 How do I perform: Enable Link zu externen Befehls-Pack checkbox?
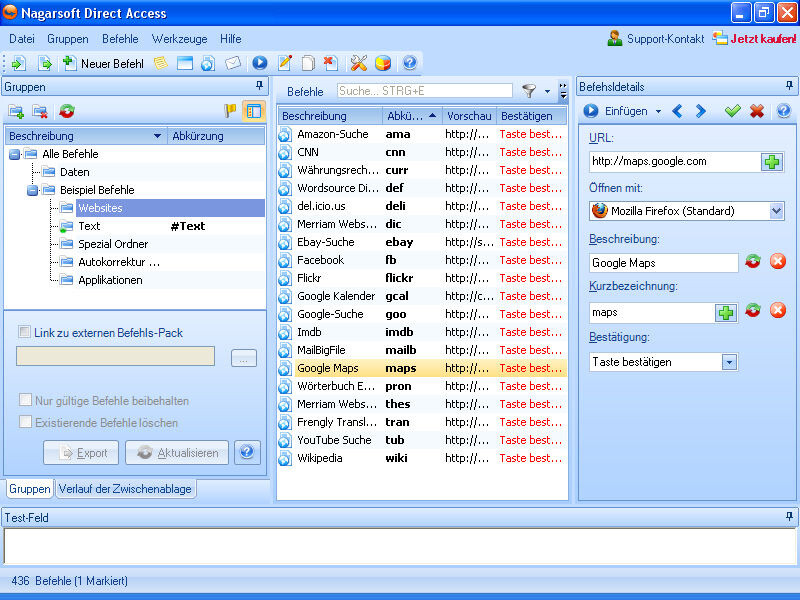[x=24, y=332]
